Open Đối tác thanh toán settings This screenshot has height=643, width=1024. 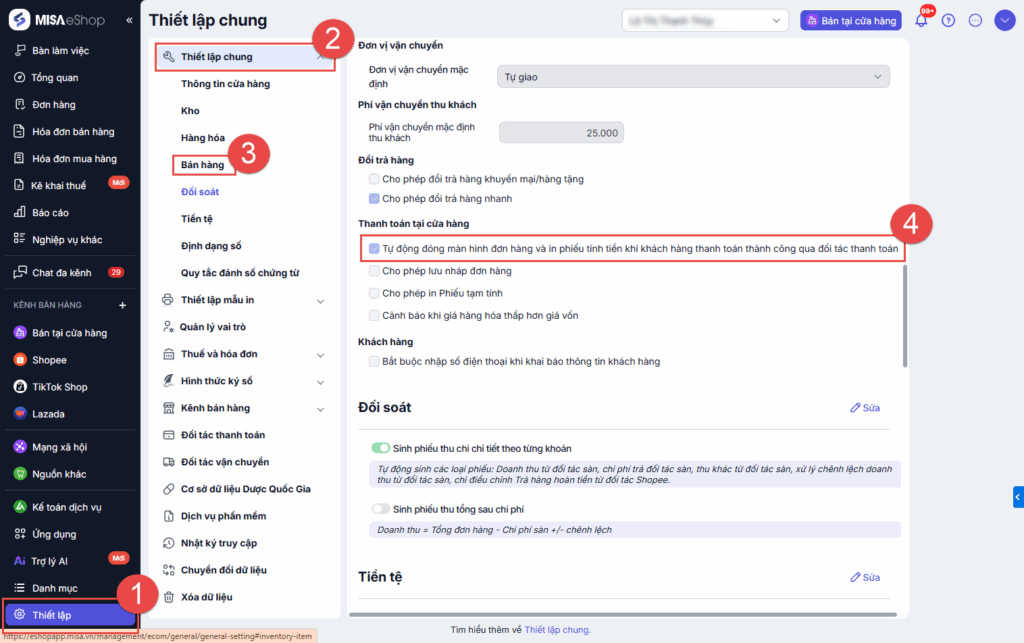(x=223, y=435)
